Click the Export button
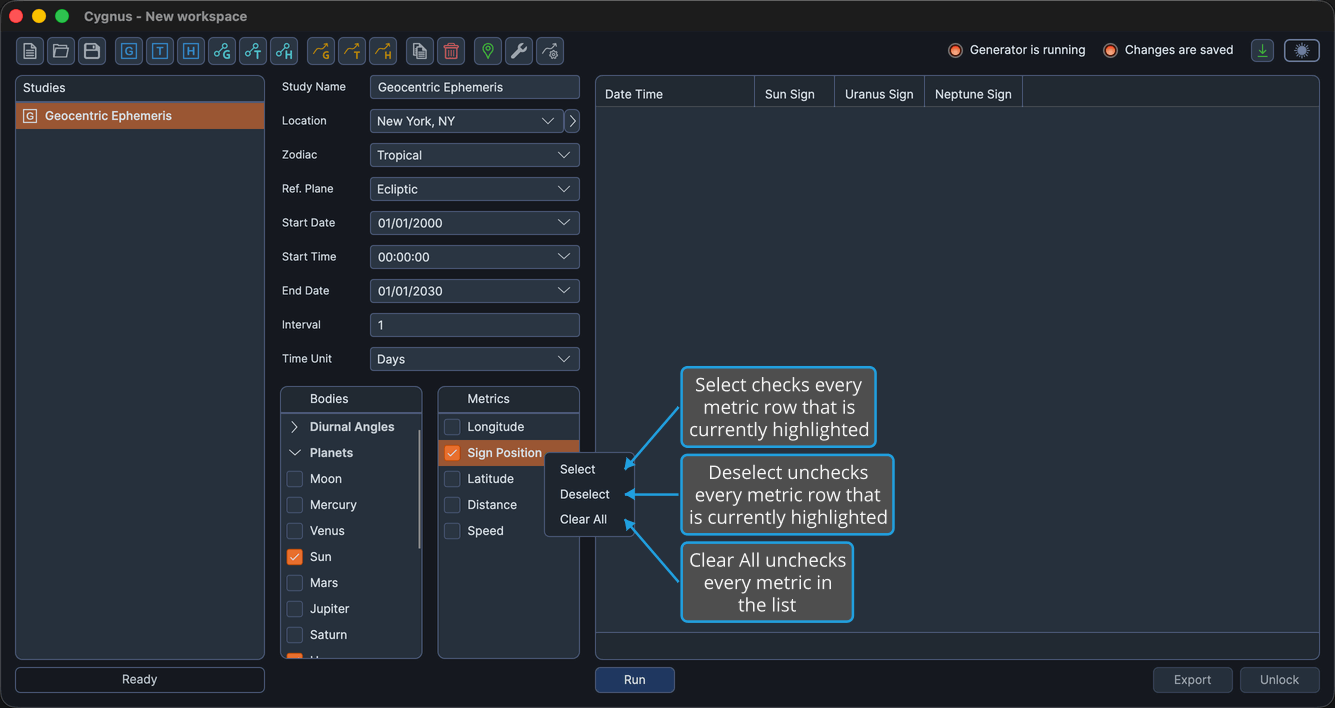 1192,680
